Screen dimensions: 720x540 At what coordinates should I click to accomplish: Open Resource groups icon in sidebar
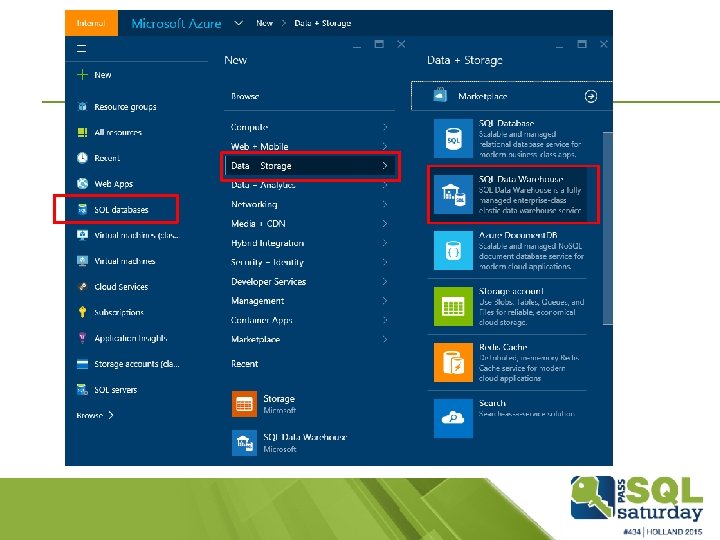click(82, 107)
